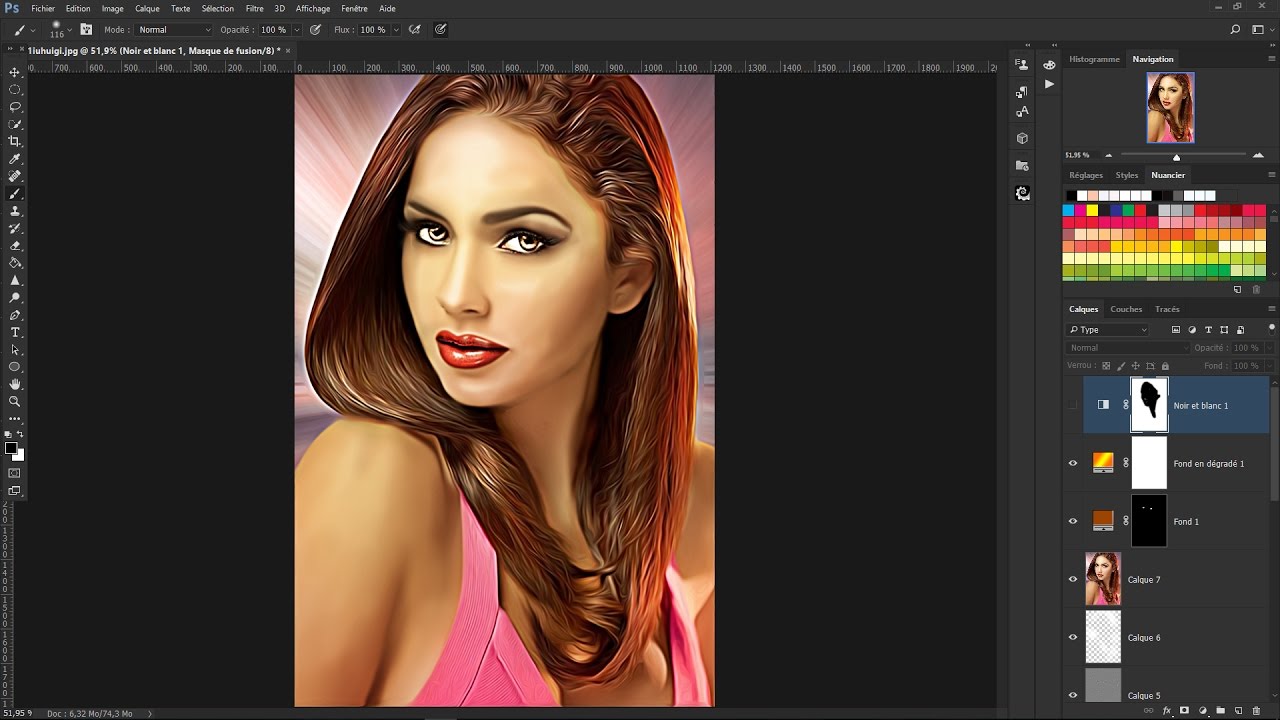This screenshot has width=1280, height=720.
Task: Click the Noir et blanc 1 layer mask thumbnail
Action: click(1149, 405)
